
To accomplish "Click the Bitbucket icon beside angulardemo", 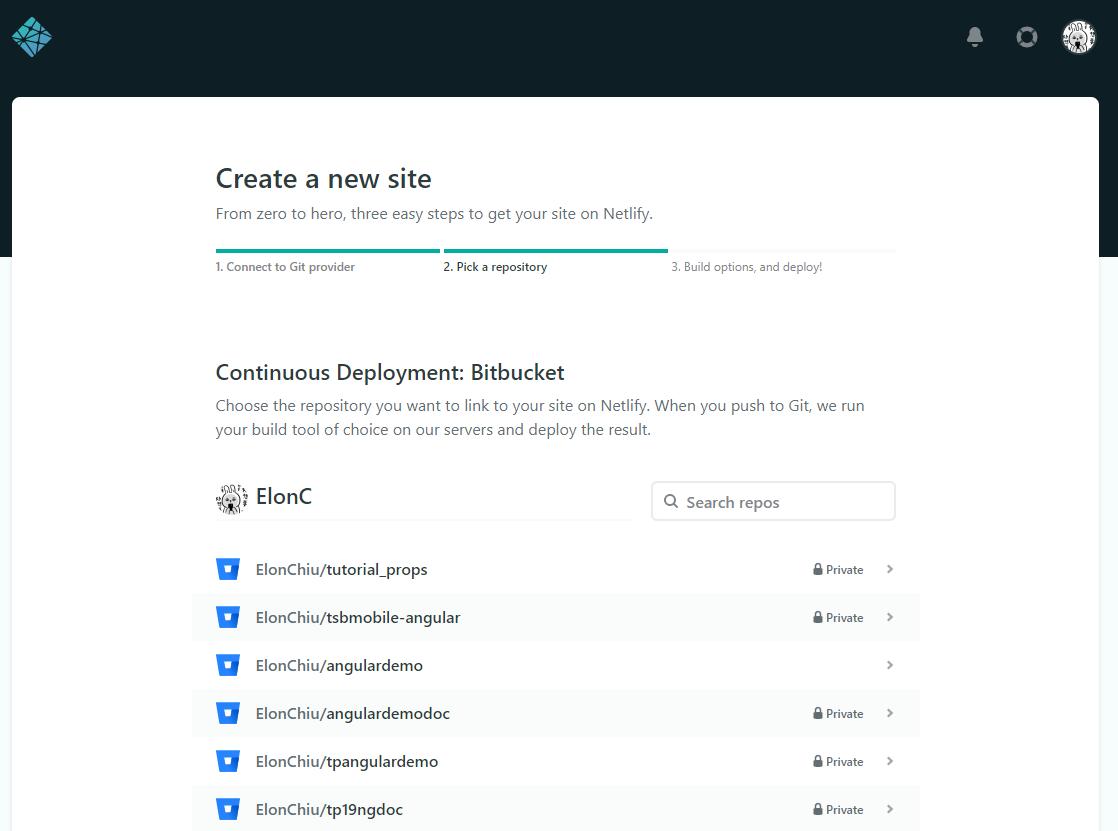I will (x=228, y=665).
